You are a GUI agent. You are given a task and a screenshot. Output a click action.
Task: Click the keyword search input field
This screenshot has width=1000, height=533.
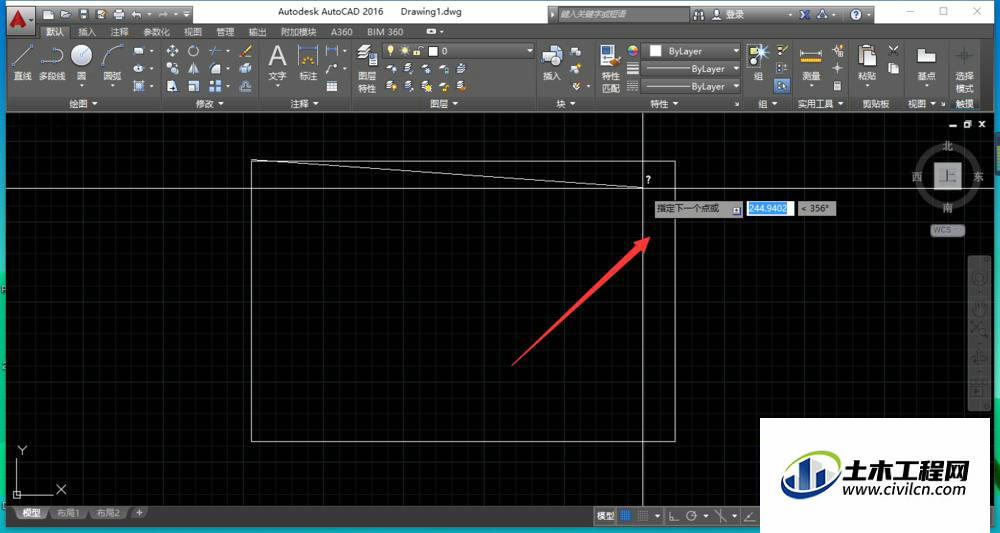[x=623, y=14]
